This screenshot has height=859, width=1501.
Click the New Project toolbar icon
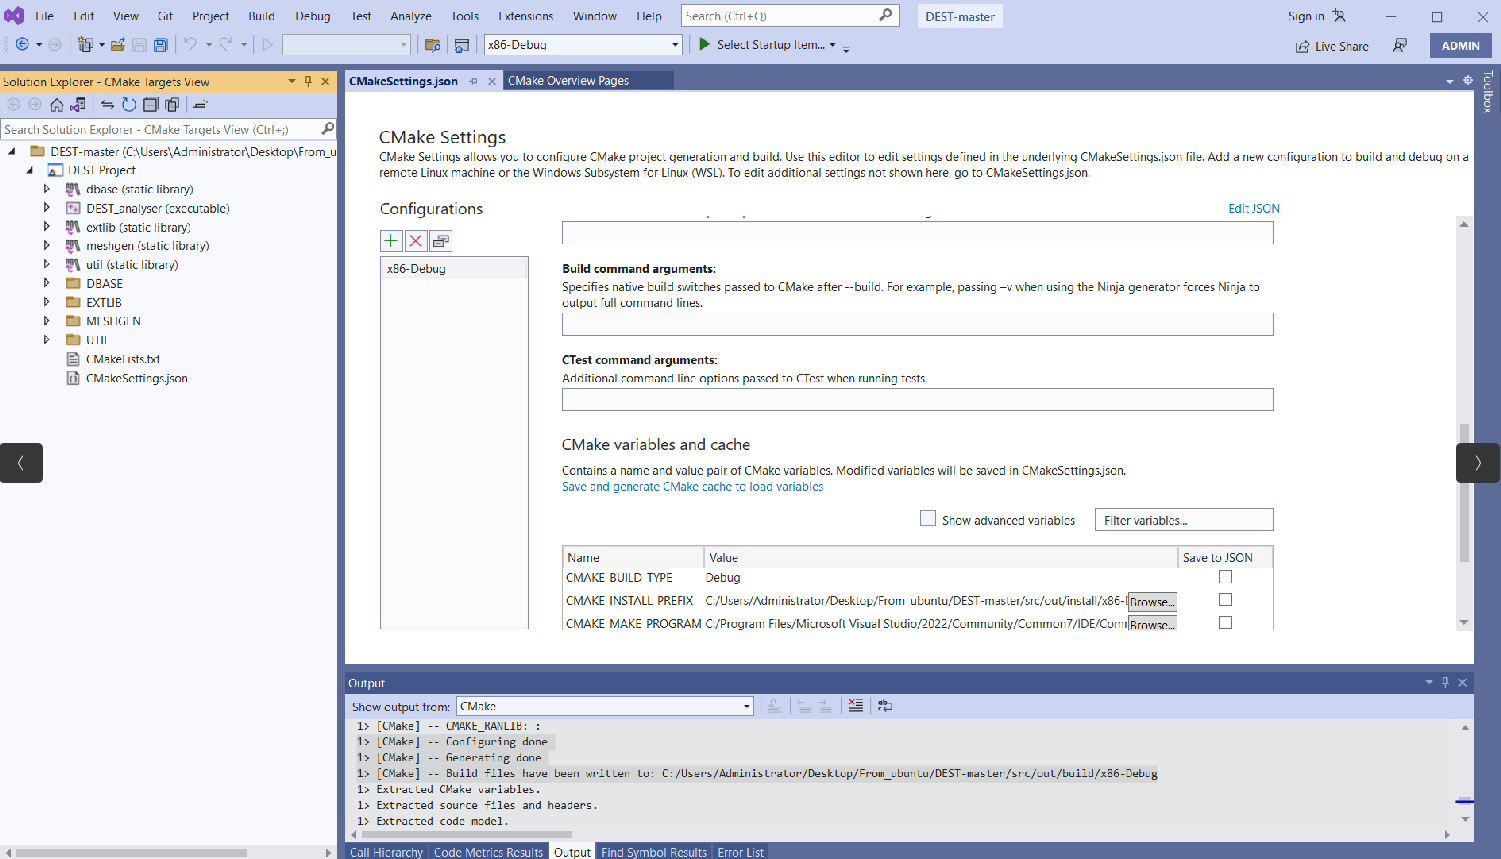(x=85, y=45)
